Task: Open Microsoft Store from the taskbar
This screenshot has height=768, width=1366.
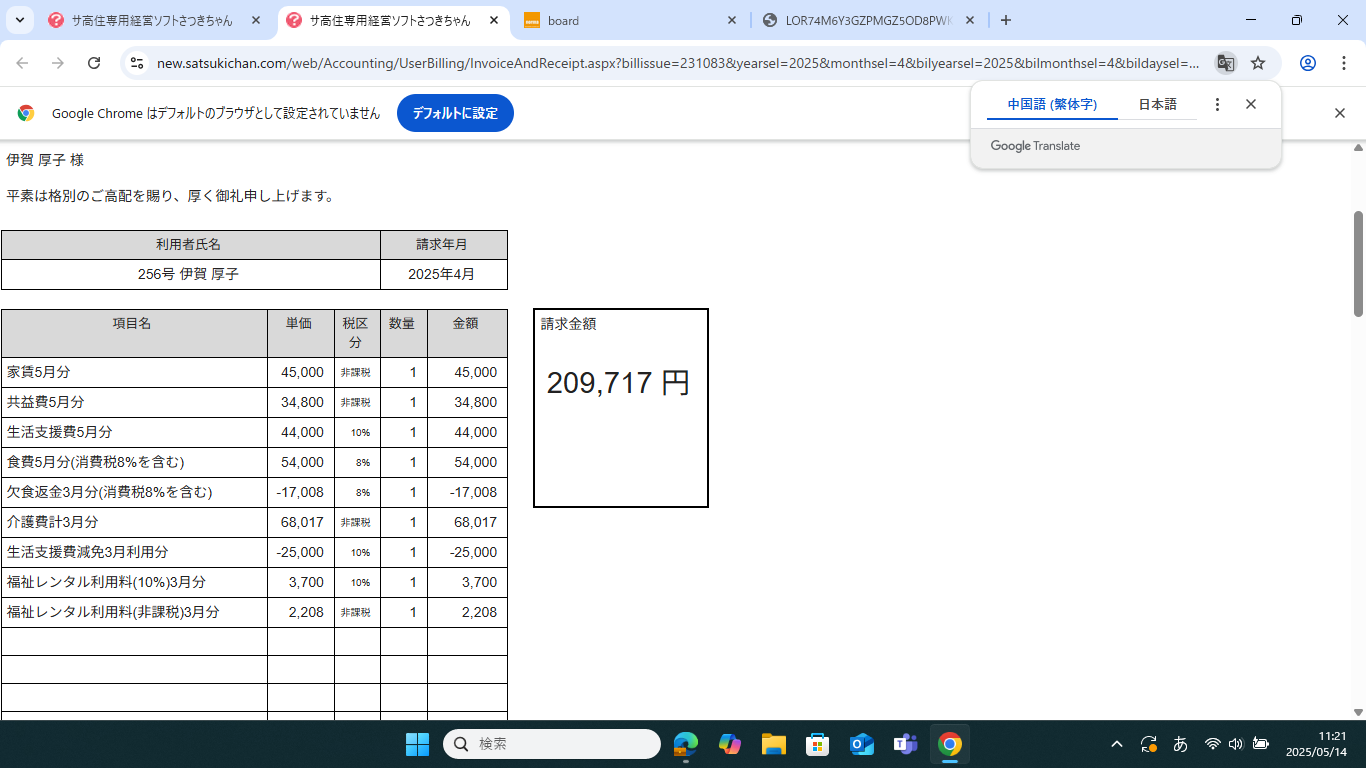Action: 817,744
